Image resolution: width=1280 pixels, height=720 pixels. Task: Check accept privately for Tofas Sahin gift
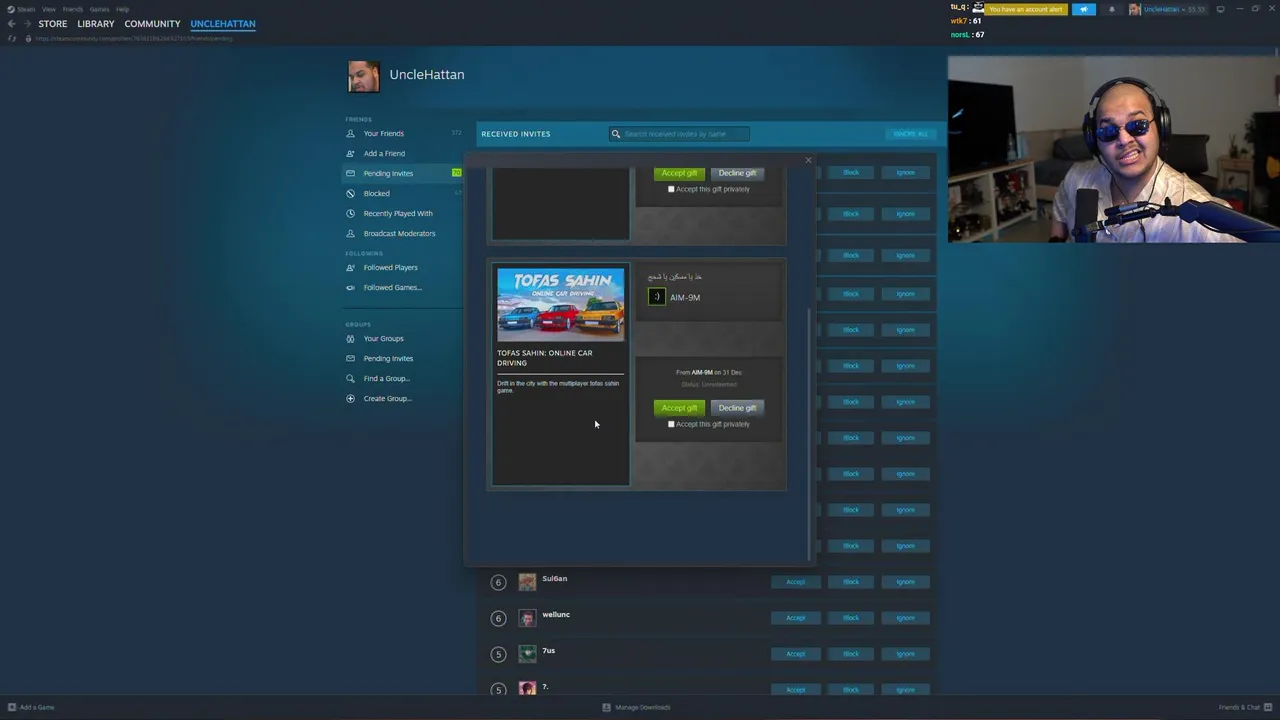click(671, 424)
